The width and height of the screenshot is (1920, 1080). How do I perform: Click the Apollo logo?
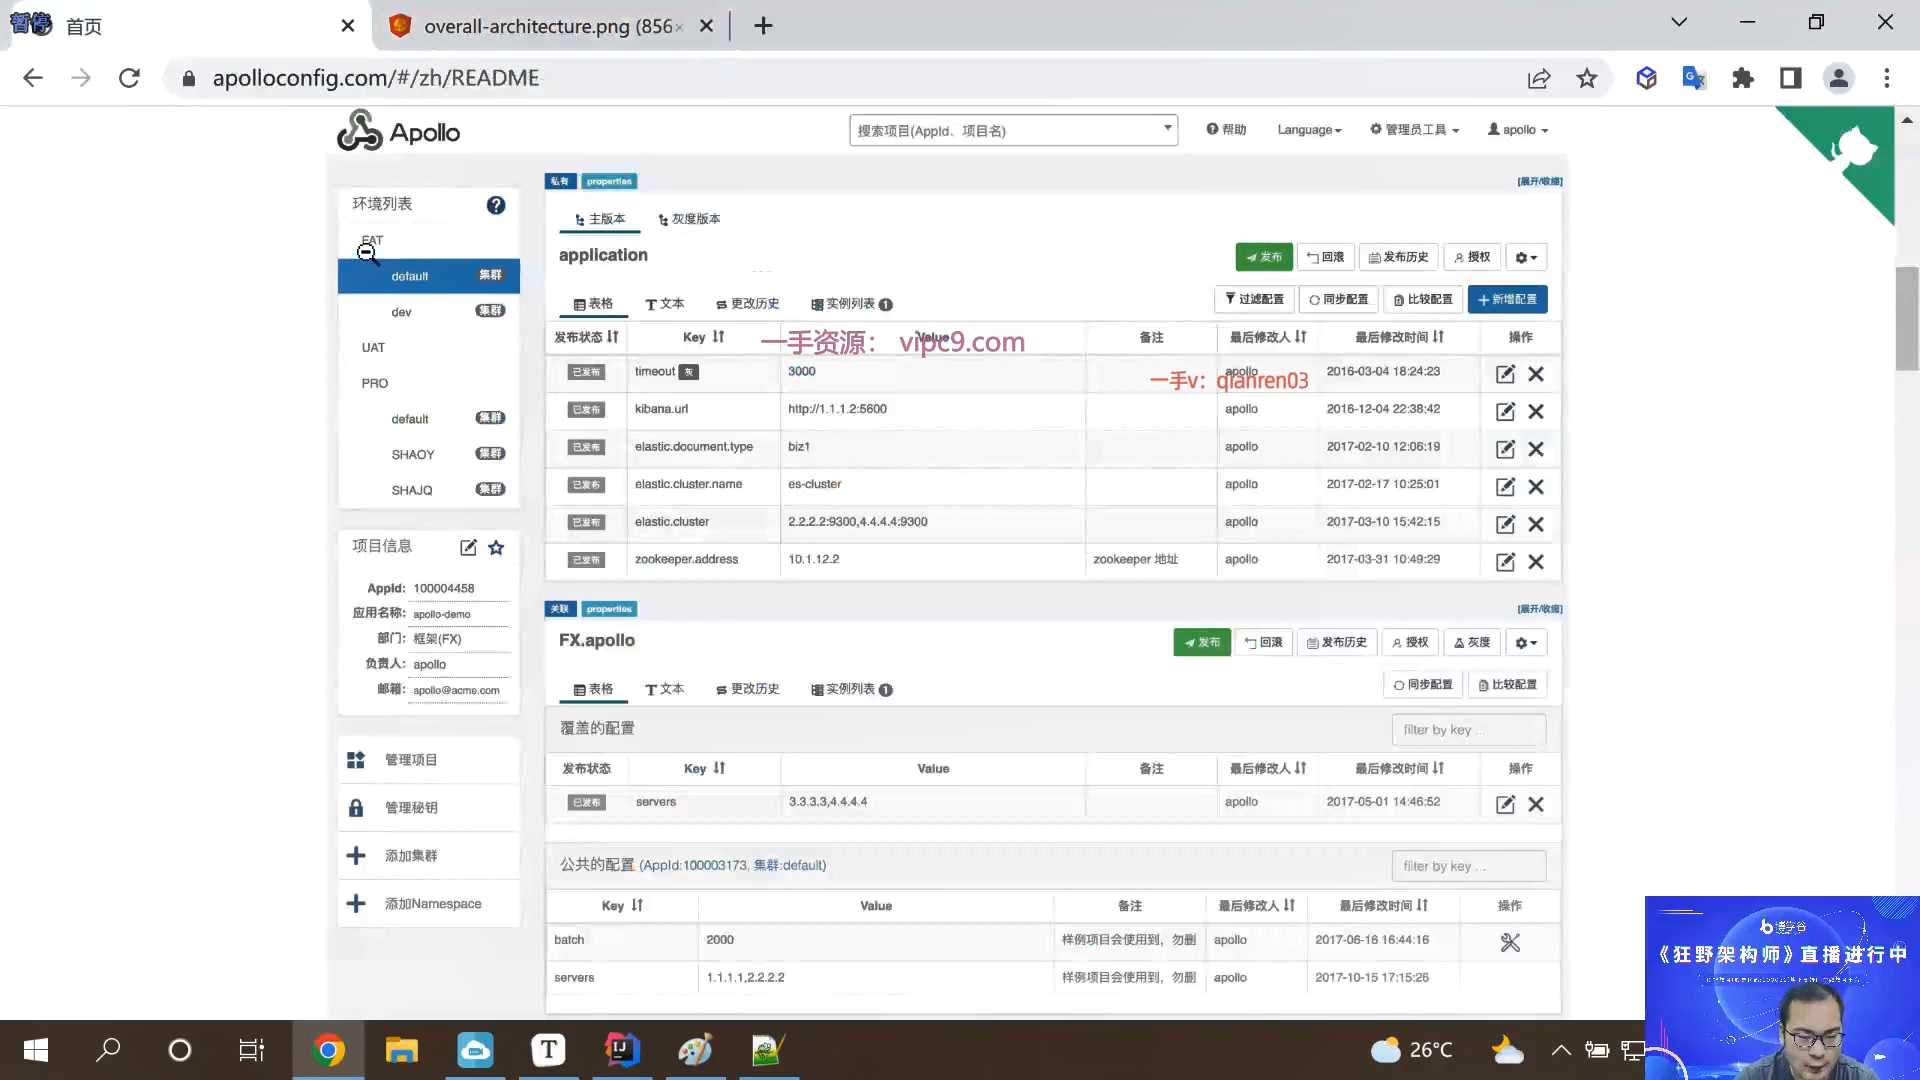point(397,130)
